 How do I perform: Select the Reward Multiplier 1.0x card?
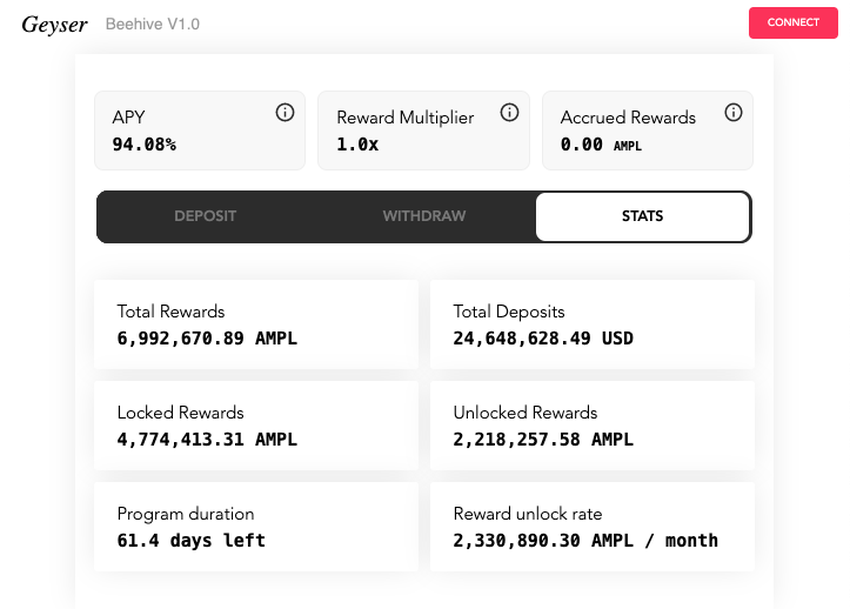[424, 131]
